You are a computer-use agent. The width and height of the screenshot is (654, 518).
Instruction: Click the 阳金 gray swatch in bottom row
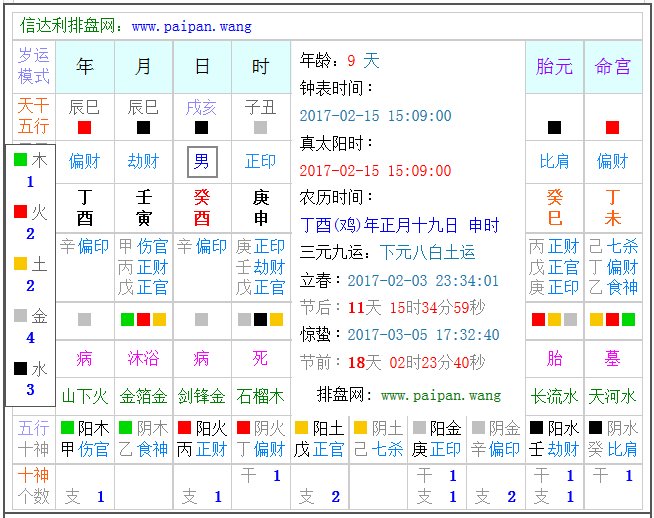pyautogui.click(x=419, y=427)
